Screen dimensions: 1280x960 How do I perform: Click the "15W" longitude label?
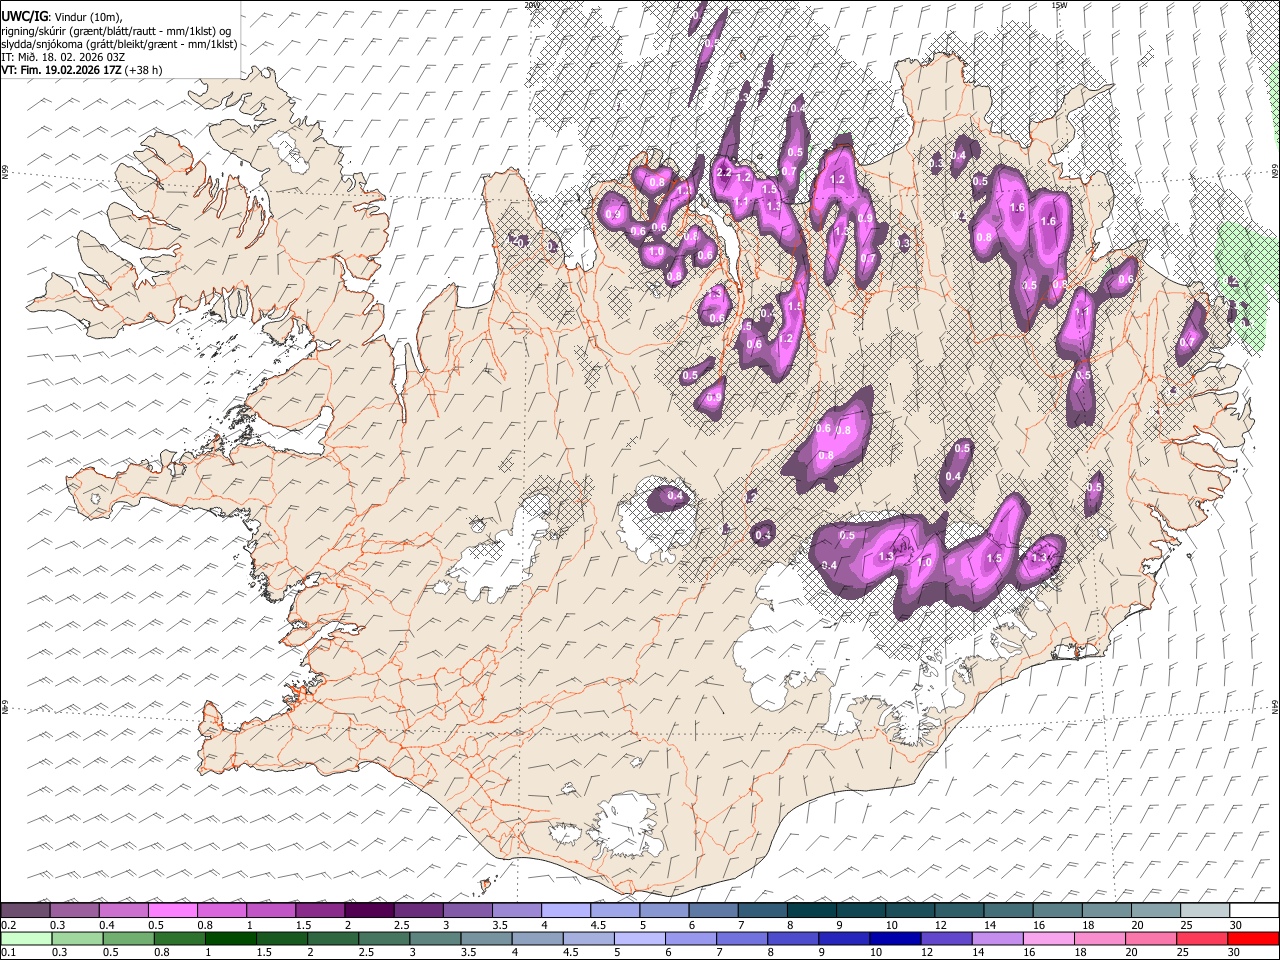click(1059, 5)
